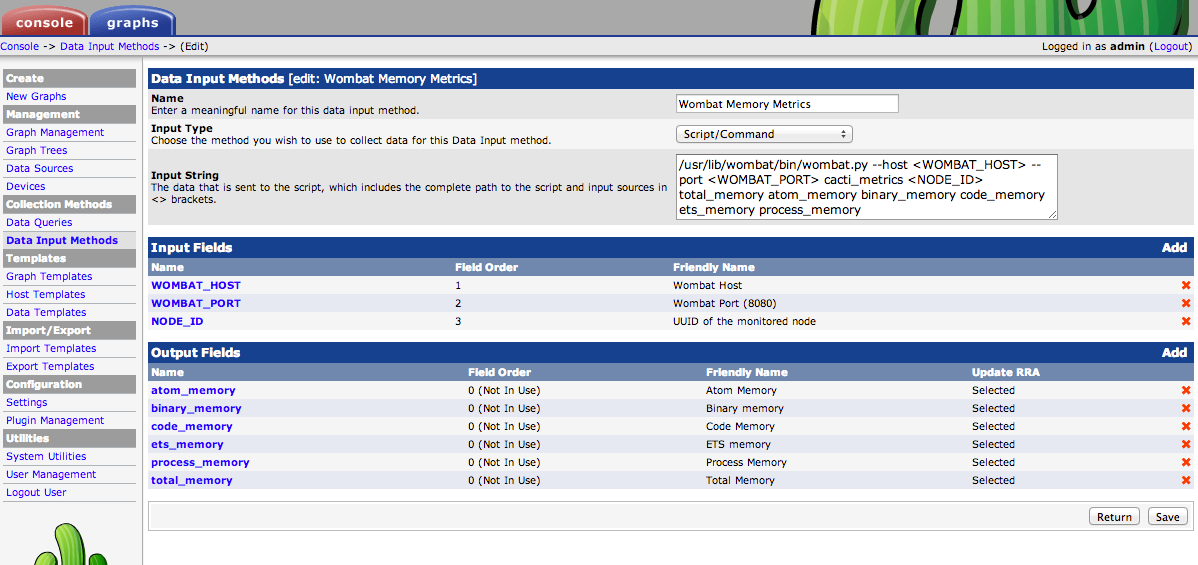The image size is (1198, 565).
Task: Open User Management in sidebar
Action: coord(51,474)
